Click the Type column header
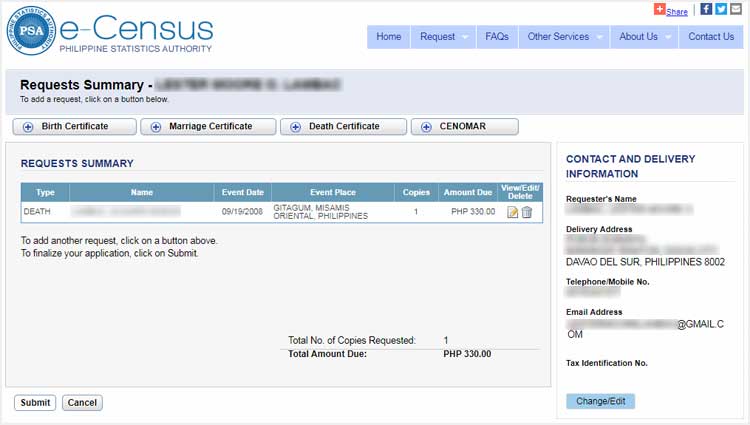The height and width of the screenshot is (425, 750). click(x=45, y=192)
